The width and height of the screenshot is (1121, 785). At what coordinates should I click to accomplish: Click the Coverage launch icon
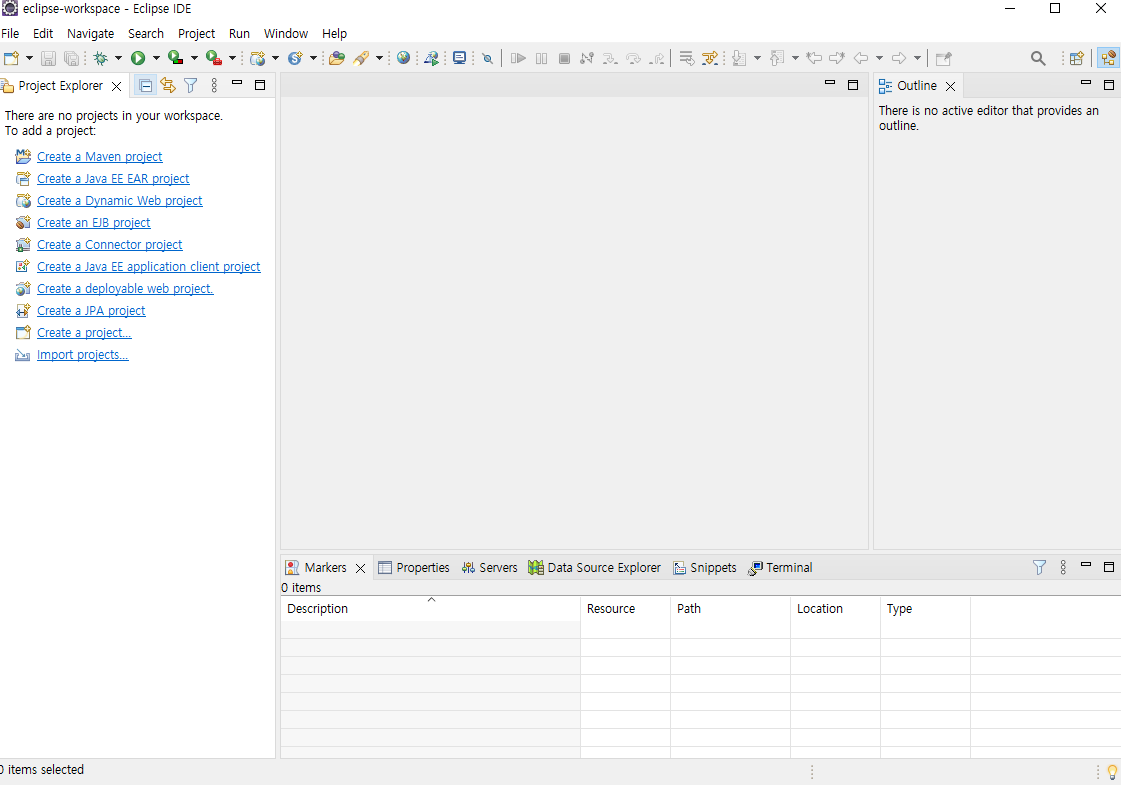(175, 58)
